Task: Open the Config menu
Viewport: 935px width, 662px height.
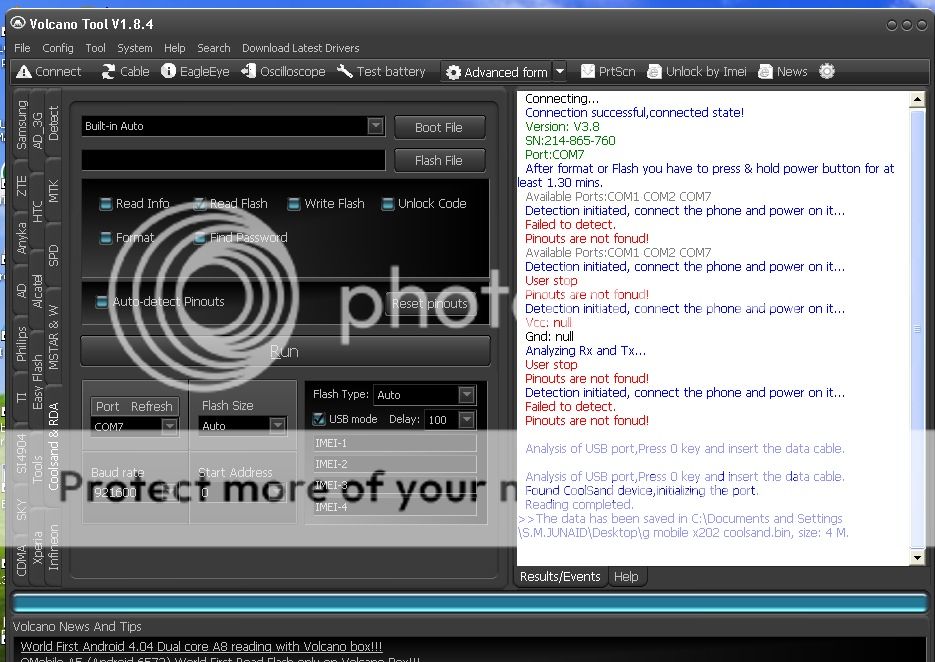Action: coord(58,48)
